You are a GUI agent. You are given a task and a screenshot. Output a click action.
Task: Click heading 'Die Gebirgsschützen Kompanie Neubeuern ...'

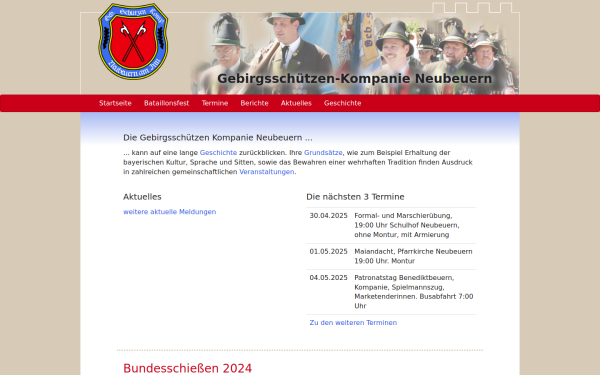click(218, 137)
